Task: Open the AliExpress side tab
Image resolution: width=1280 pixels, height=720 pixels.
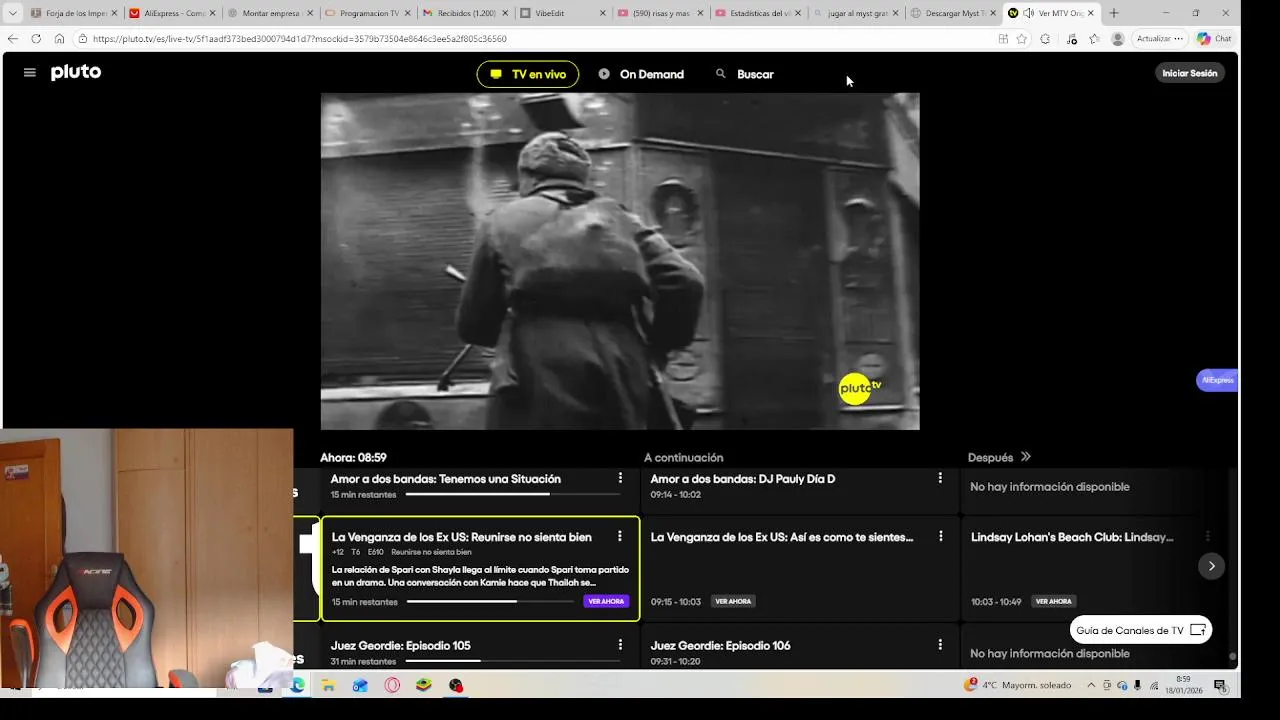Action: [x=1217, y=380]
